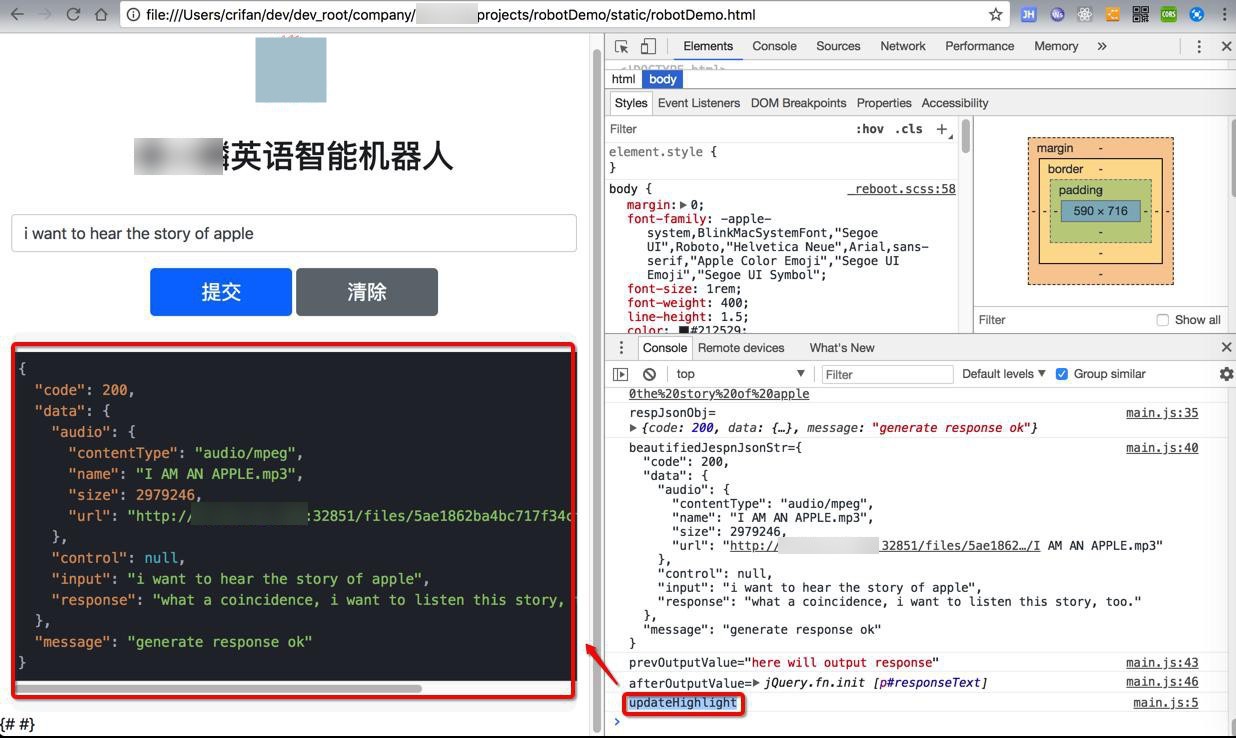The image size is (1236, 738).
Task: Click the horizontal scrollbar under JSON output
Action: click(219, 688)
